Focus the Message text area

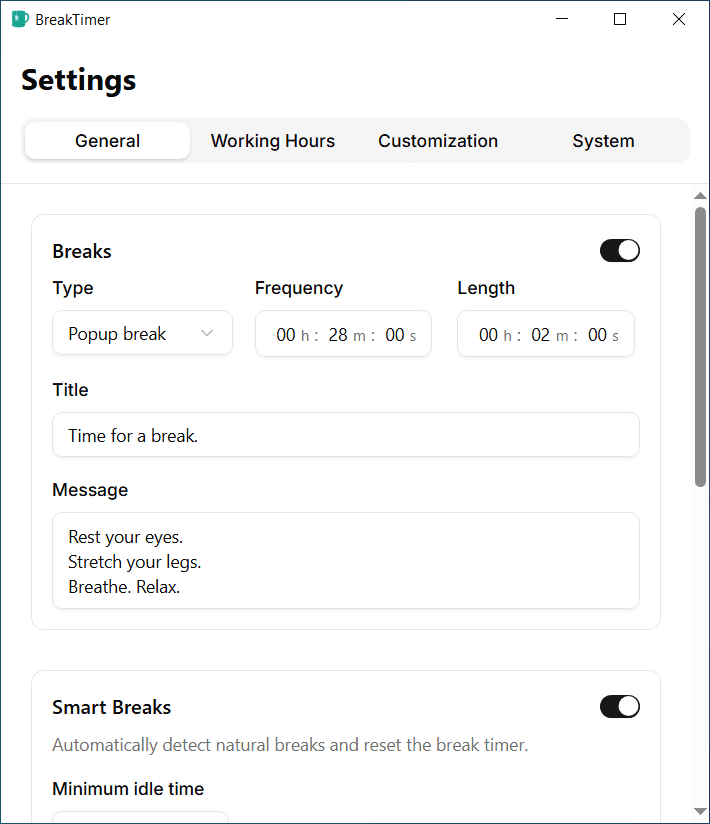[346, 561]
